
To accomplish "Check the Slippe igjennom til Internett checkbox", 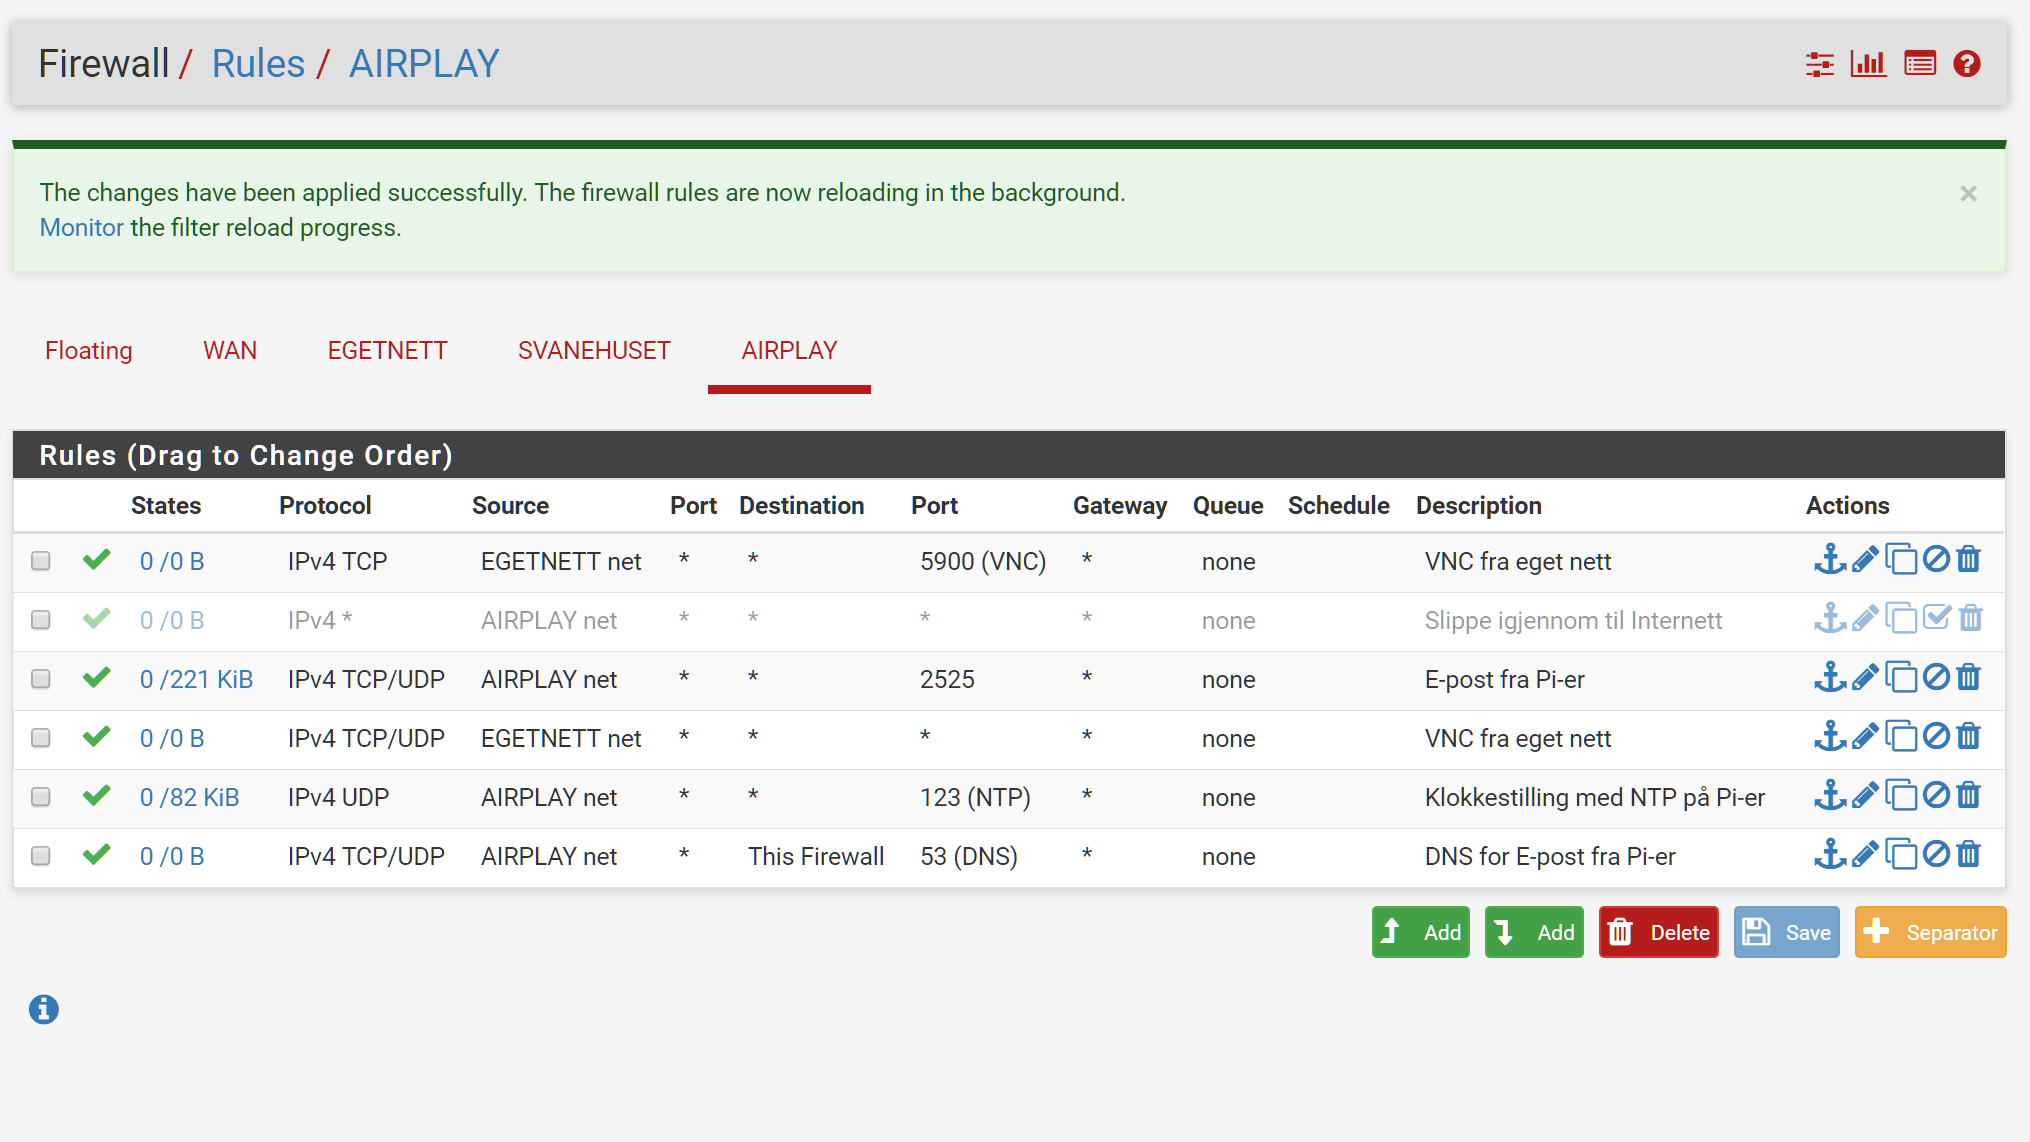I will click(x=41, y=620).
